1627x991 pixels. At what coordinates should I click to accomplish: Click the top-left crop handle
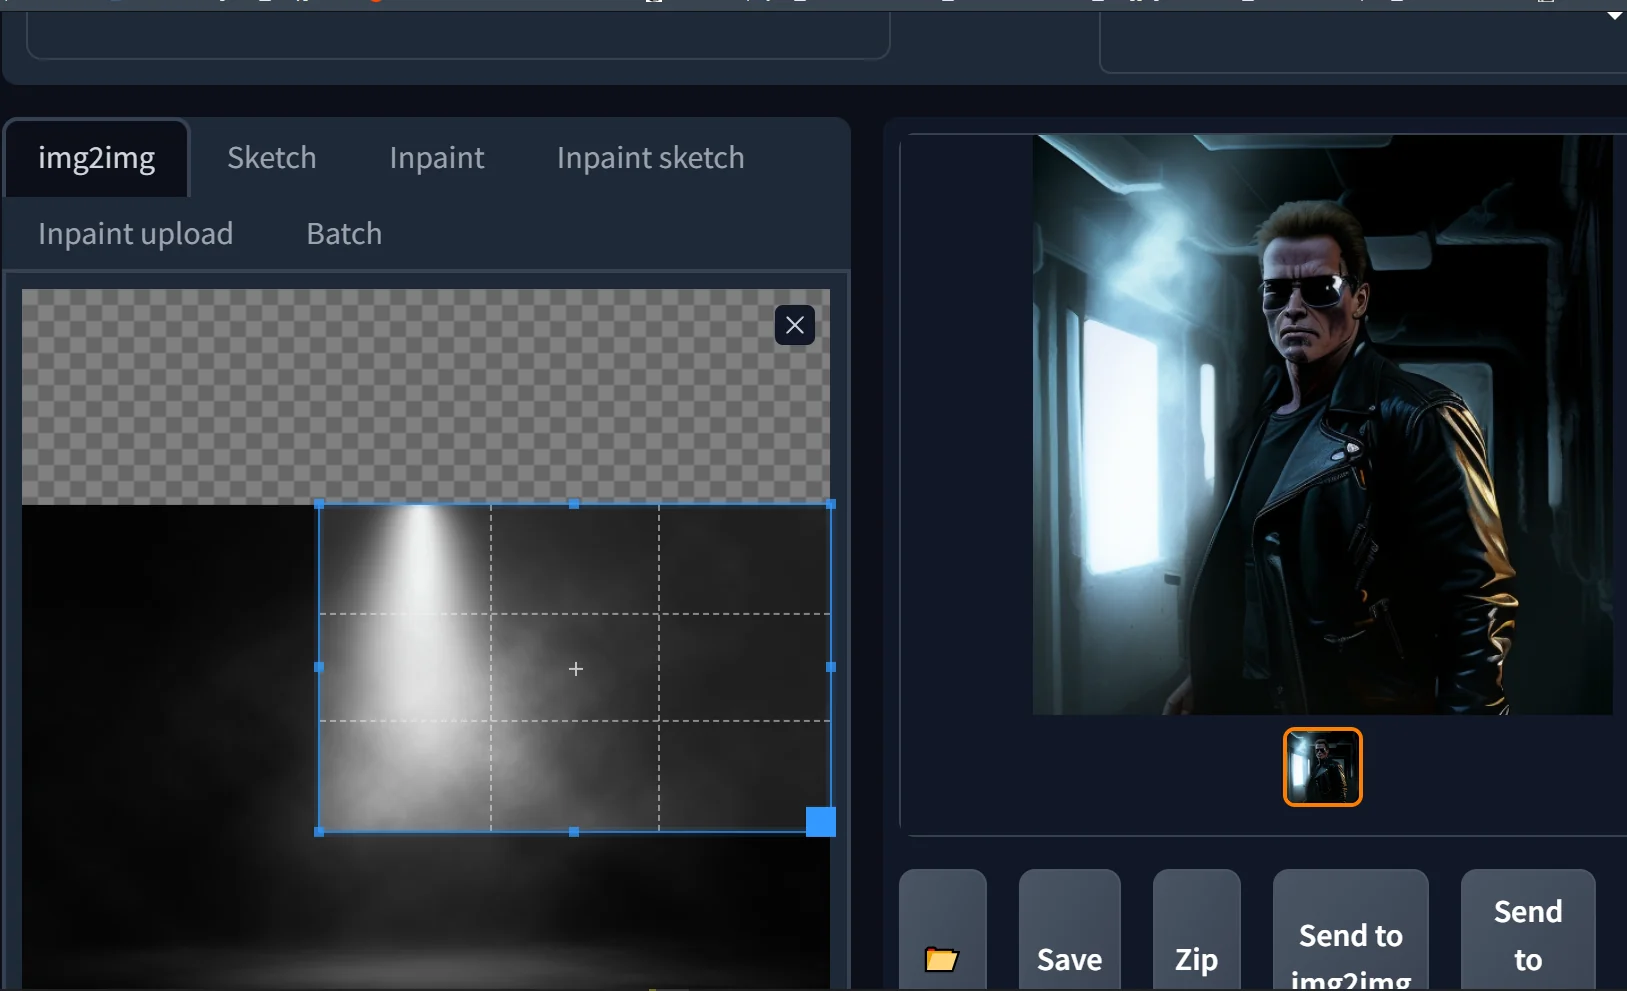coord(319,505)
